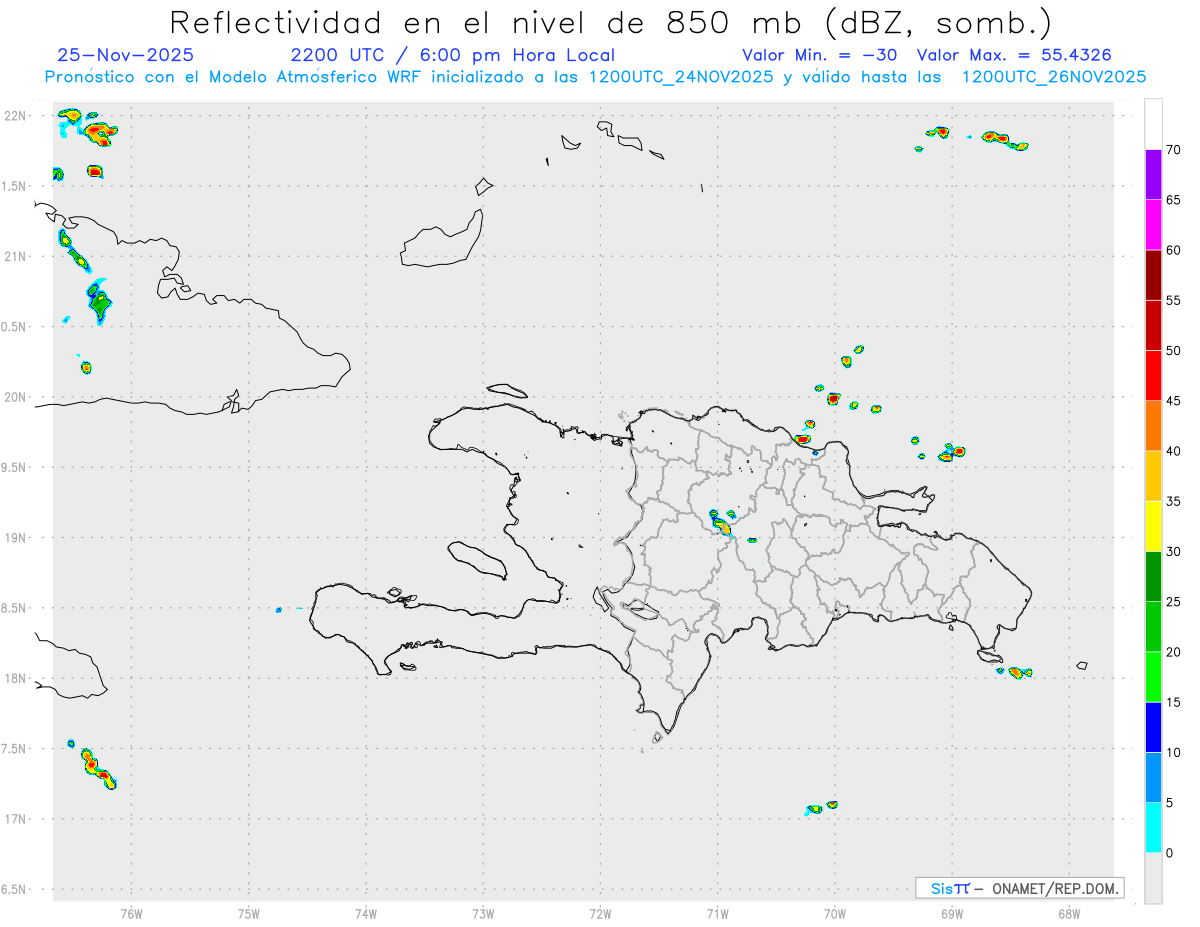Click the colorbar value '20'
Viewport: 1200px width, 927px height.
tap(1174, 652)
